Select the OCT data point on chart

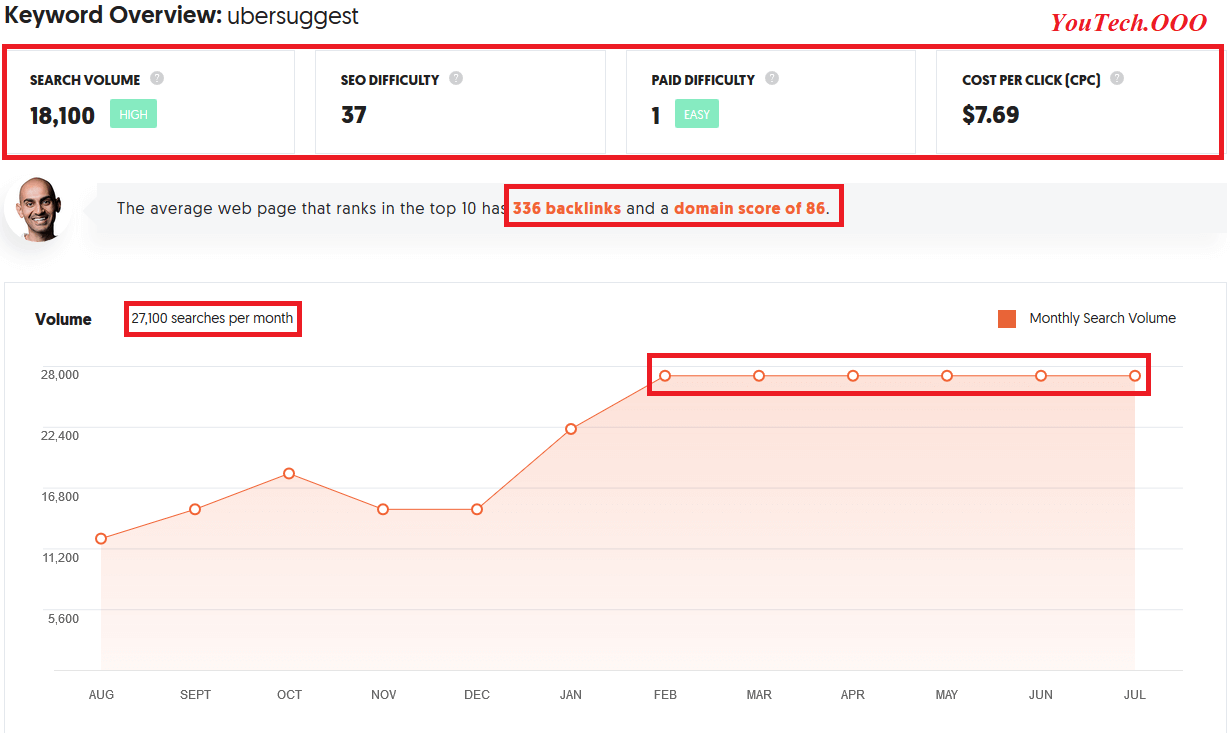[x=289, y=473]
